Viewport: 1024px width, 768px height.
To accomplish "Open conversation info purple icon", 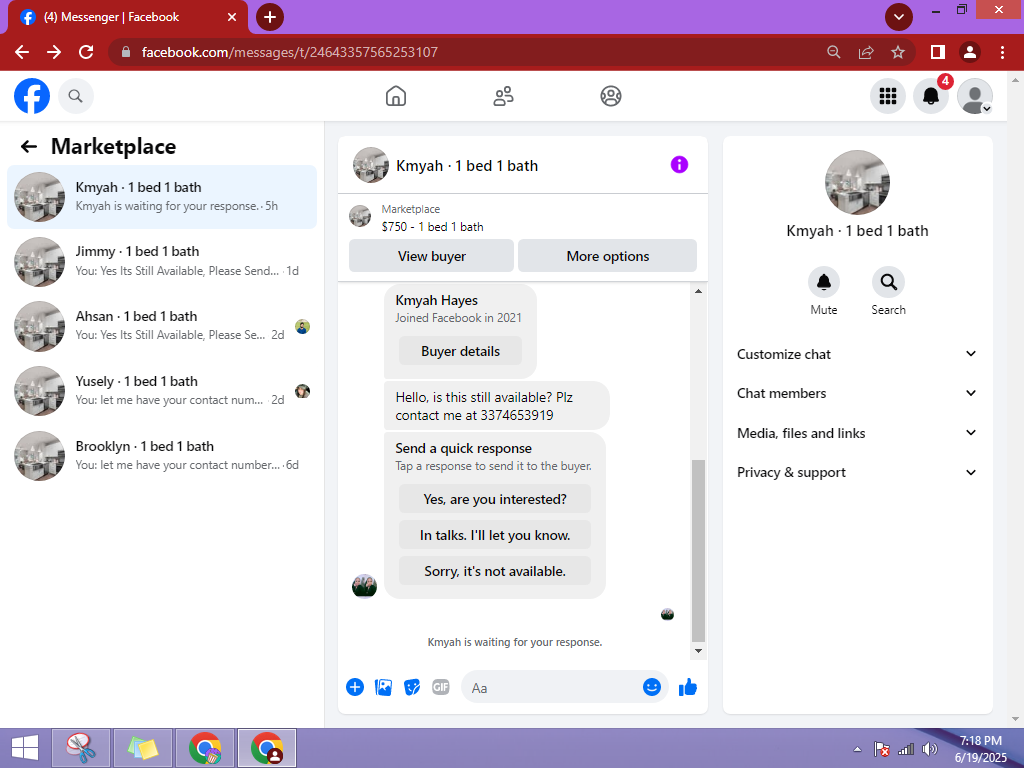I will pos(679,165).
